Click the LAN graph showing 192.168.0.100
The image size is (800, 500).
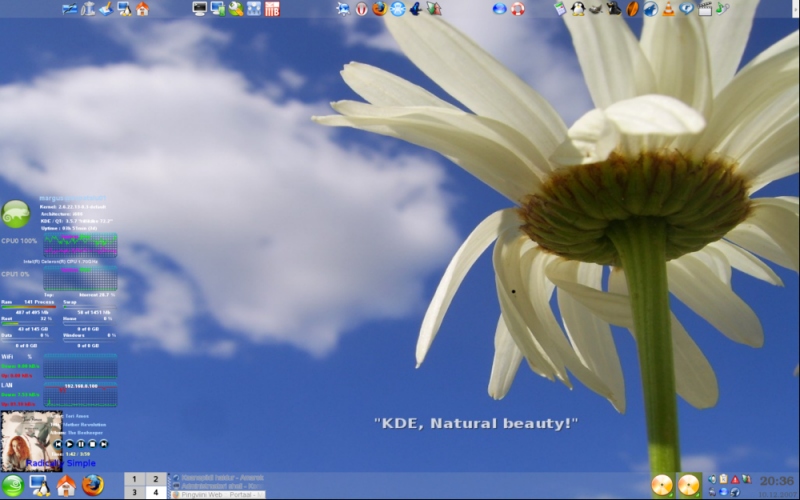80,394
